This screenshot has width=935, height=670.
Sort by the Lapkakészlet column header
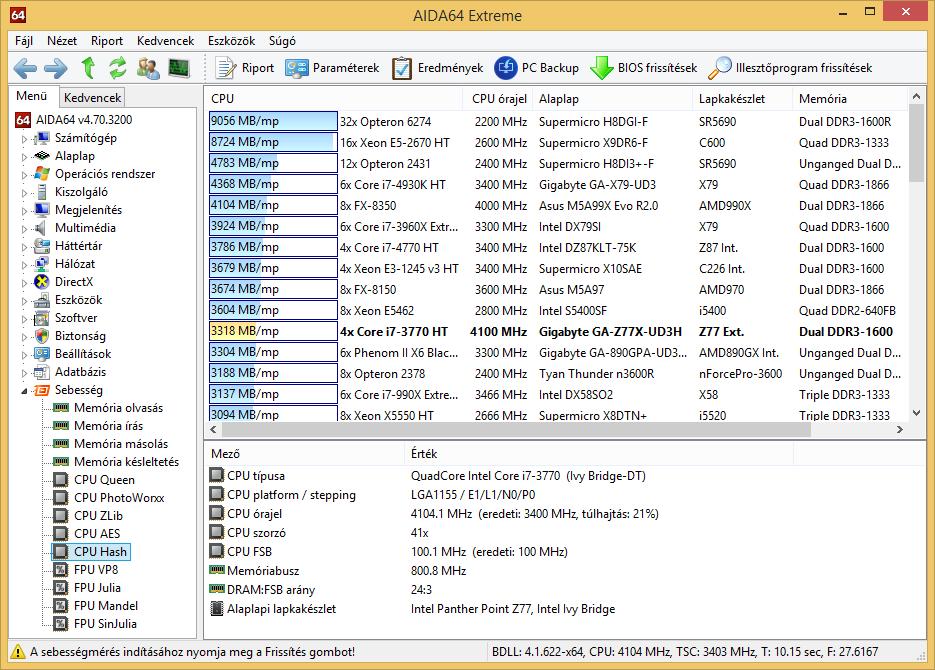[x=742, y=98]
